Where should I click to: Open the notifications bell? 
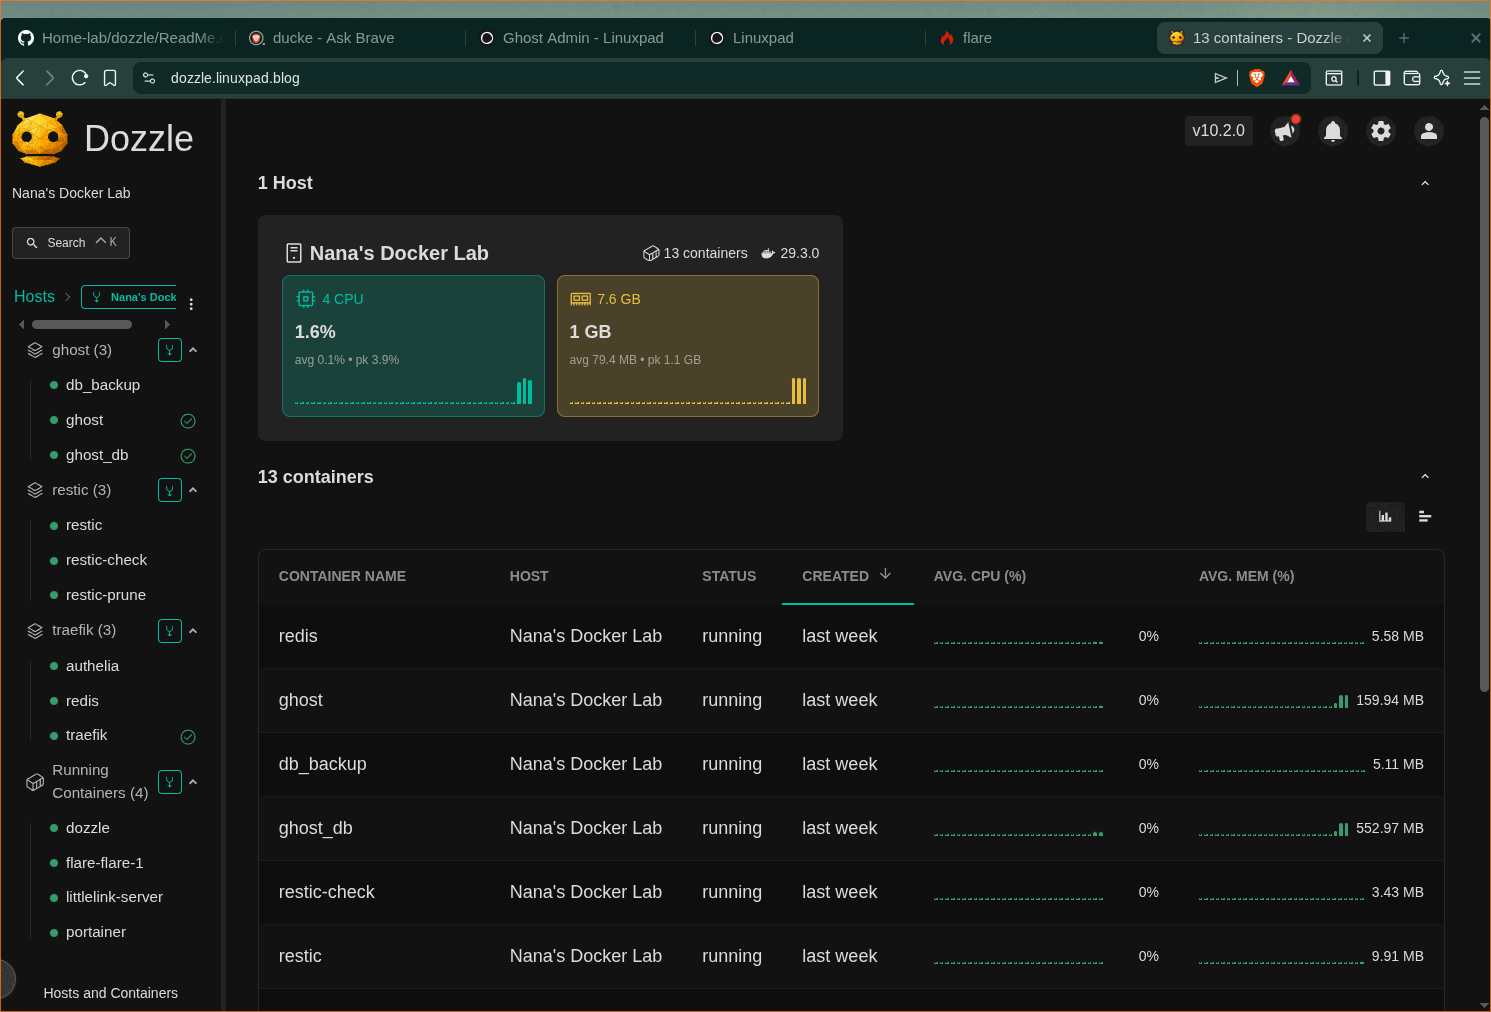tap(1333, 131)
